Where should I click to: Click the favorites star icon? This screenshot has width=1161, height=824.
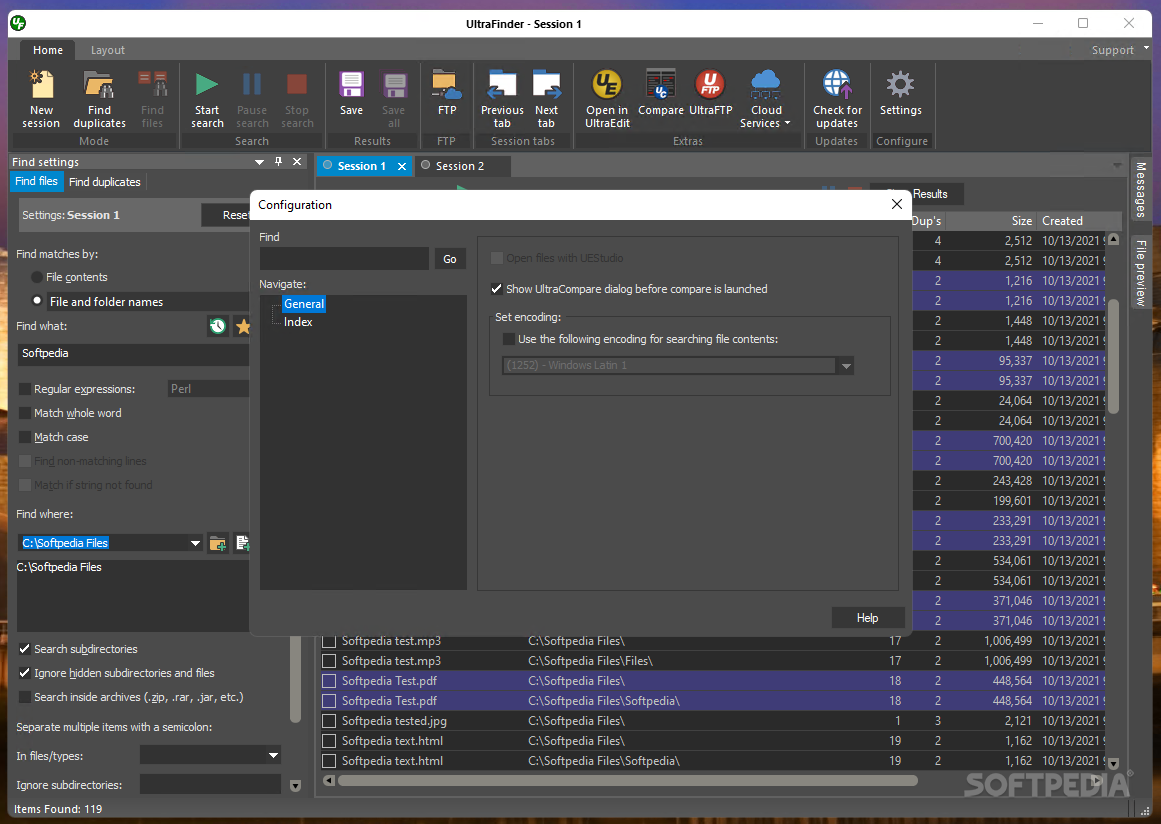(x=242, y=326)
